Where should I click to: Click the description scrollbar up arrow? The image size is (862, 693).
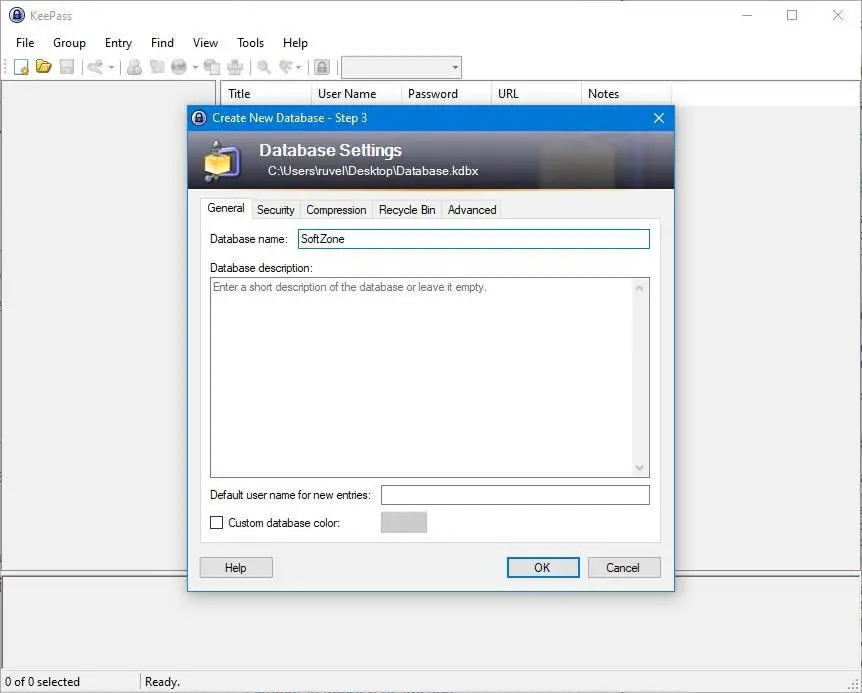tap(639, 288)
